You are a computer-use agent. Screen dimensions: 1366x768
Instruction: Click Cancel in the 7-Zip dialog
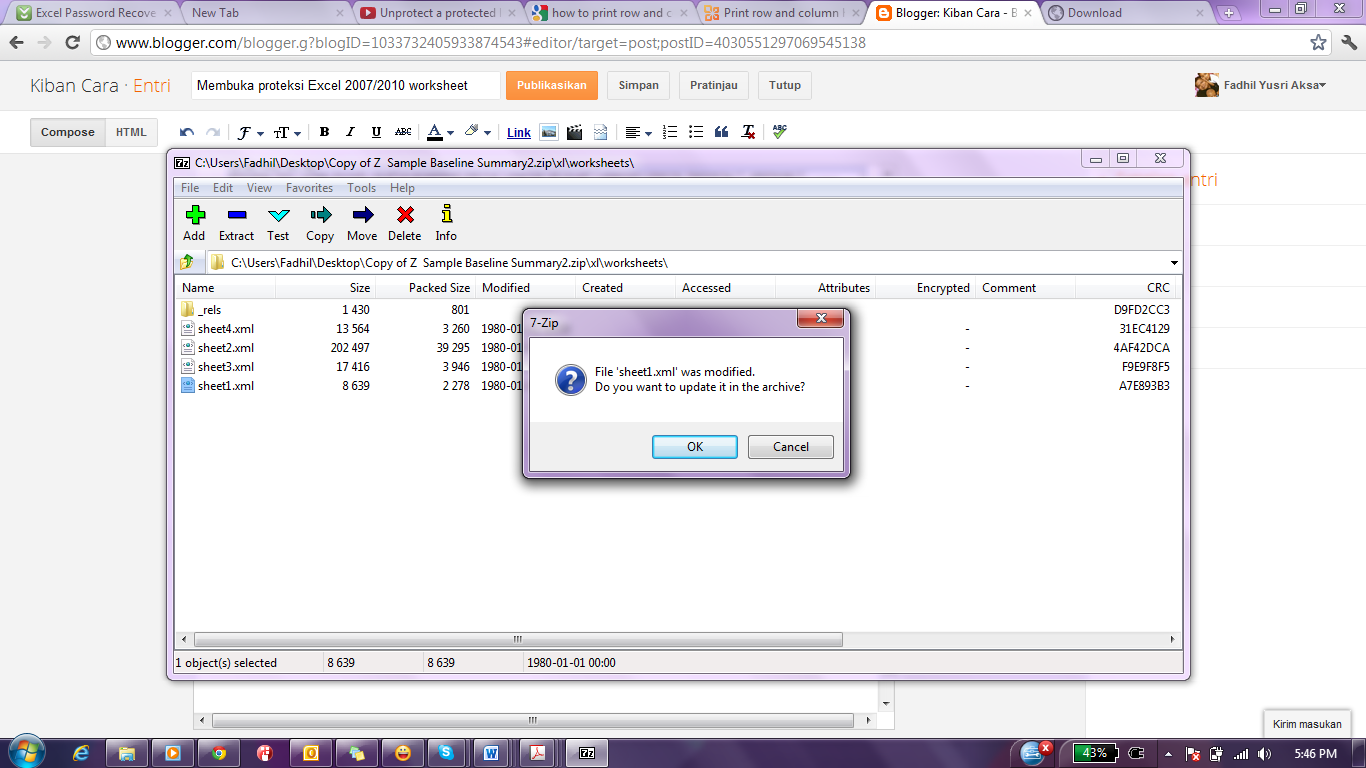790,447
